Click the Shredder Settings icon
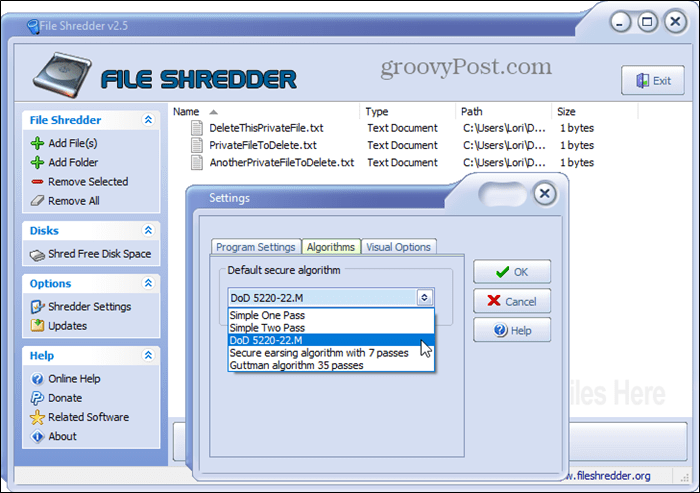The width and height of the screenshot is (700, 493). 38,307
